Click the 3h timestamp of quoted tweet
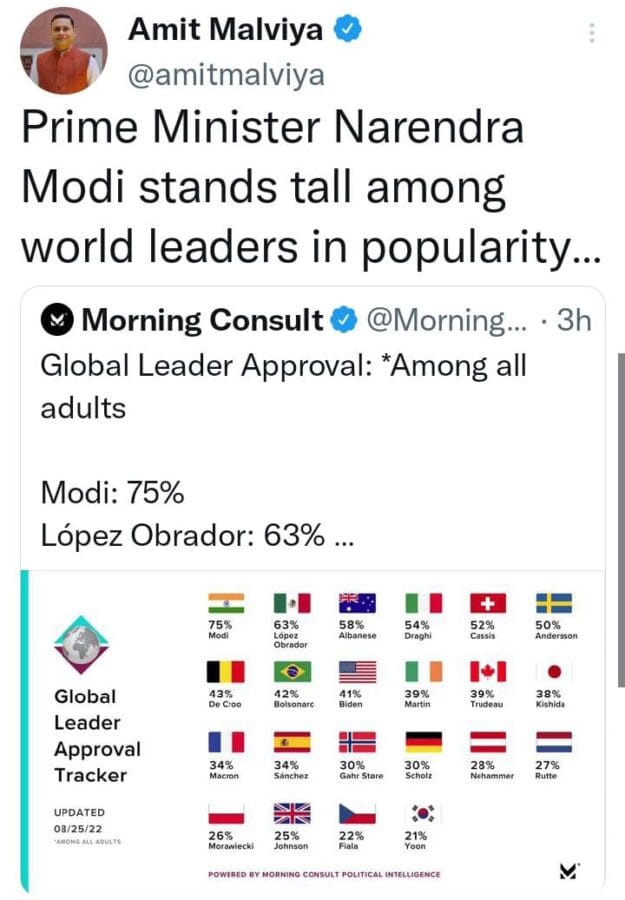 tap(574, 320)
